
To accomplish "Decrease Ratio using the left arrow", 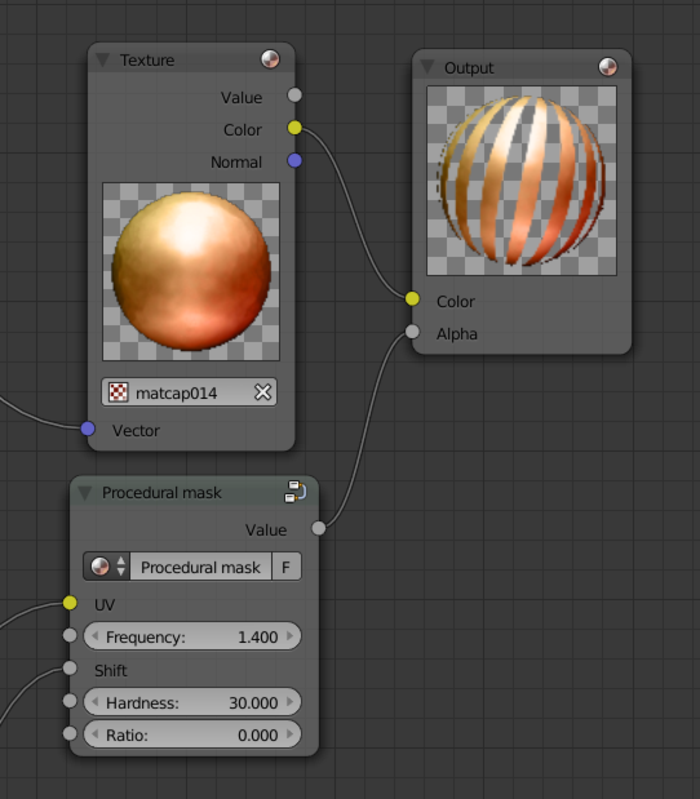I will point(95,735).
